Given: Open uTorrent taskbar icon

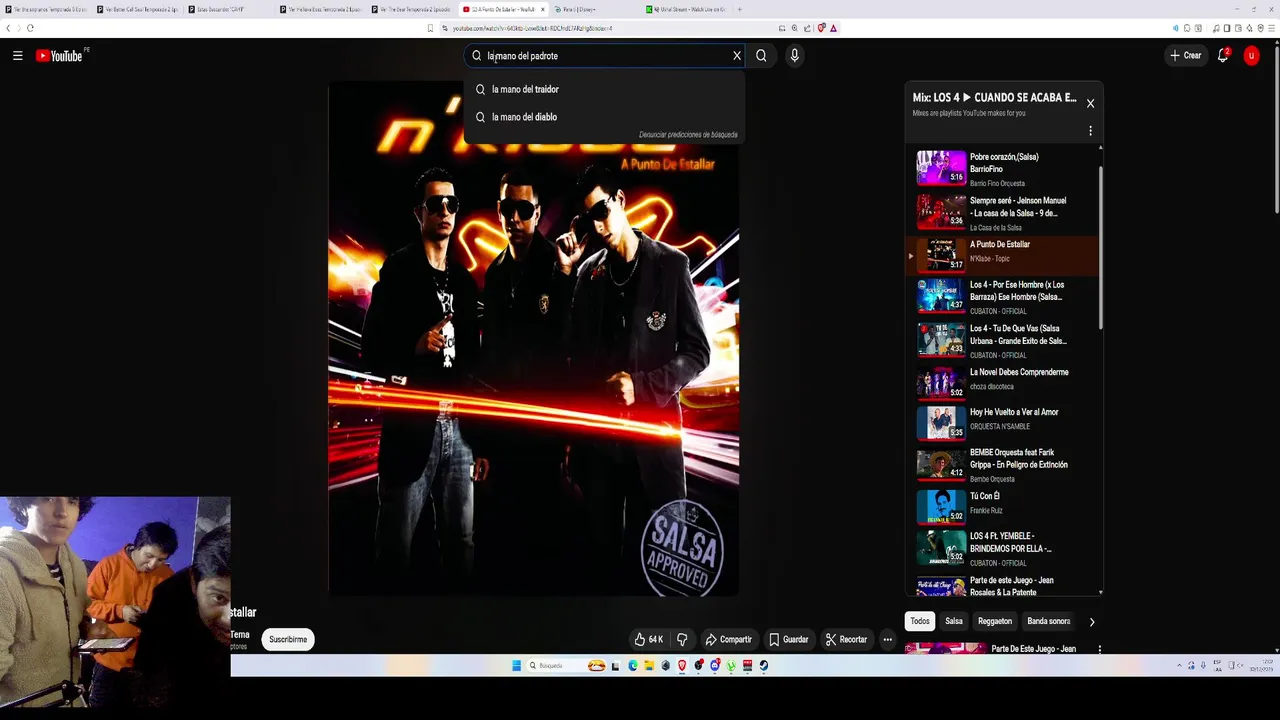Looking at the screenshot, I should pos(731,666).
